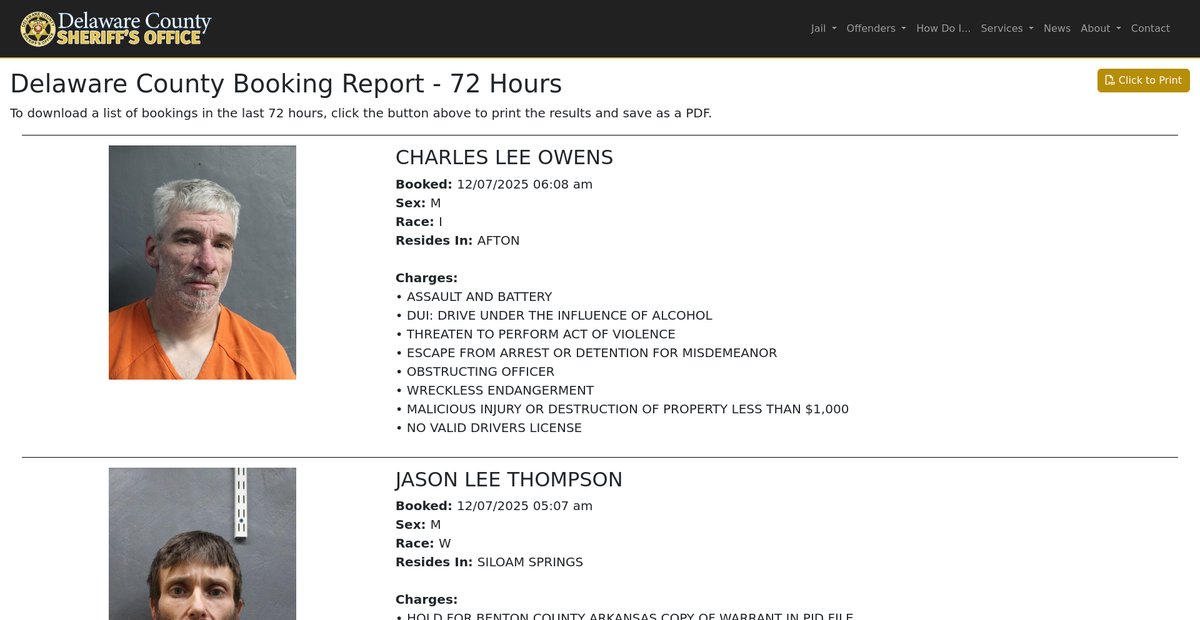1200x620 pixels.
Task: Click the Delaware County Sheriff's Office logo
Action: 116,28
